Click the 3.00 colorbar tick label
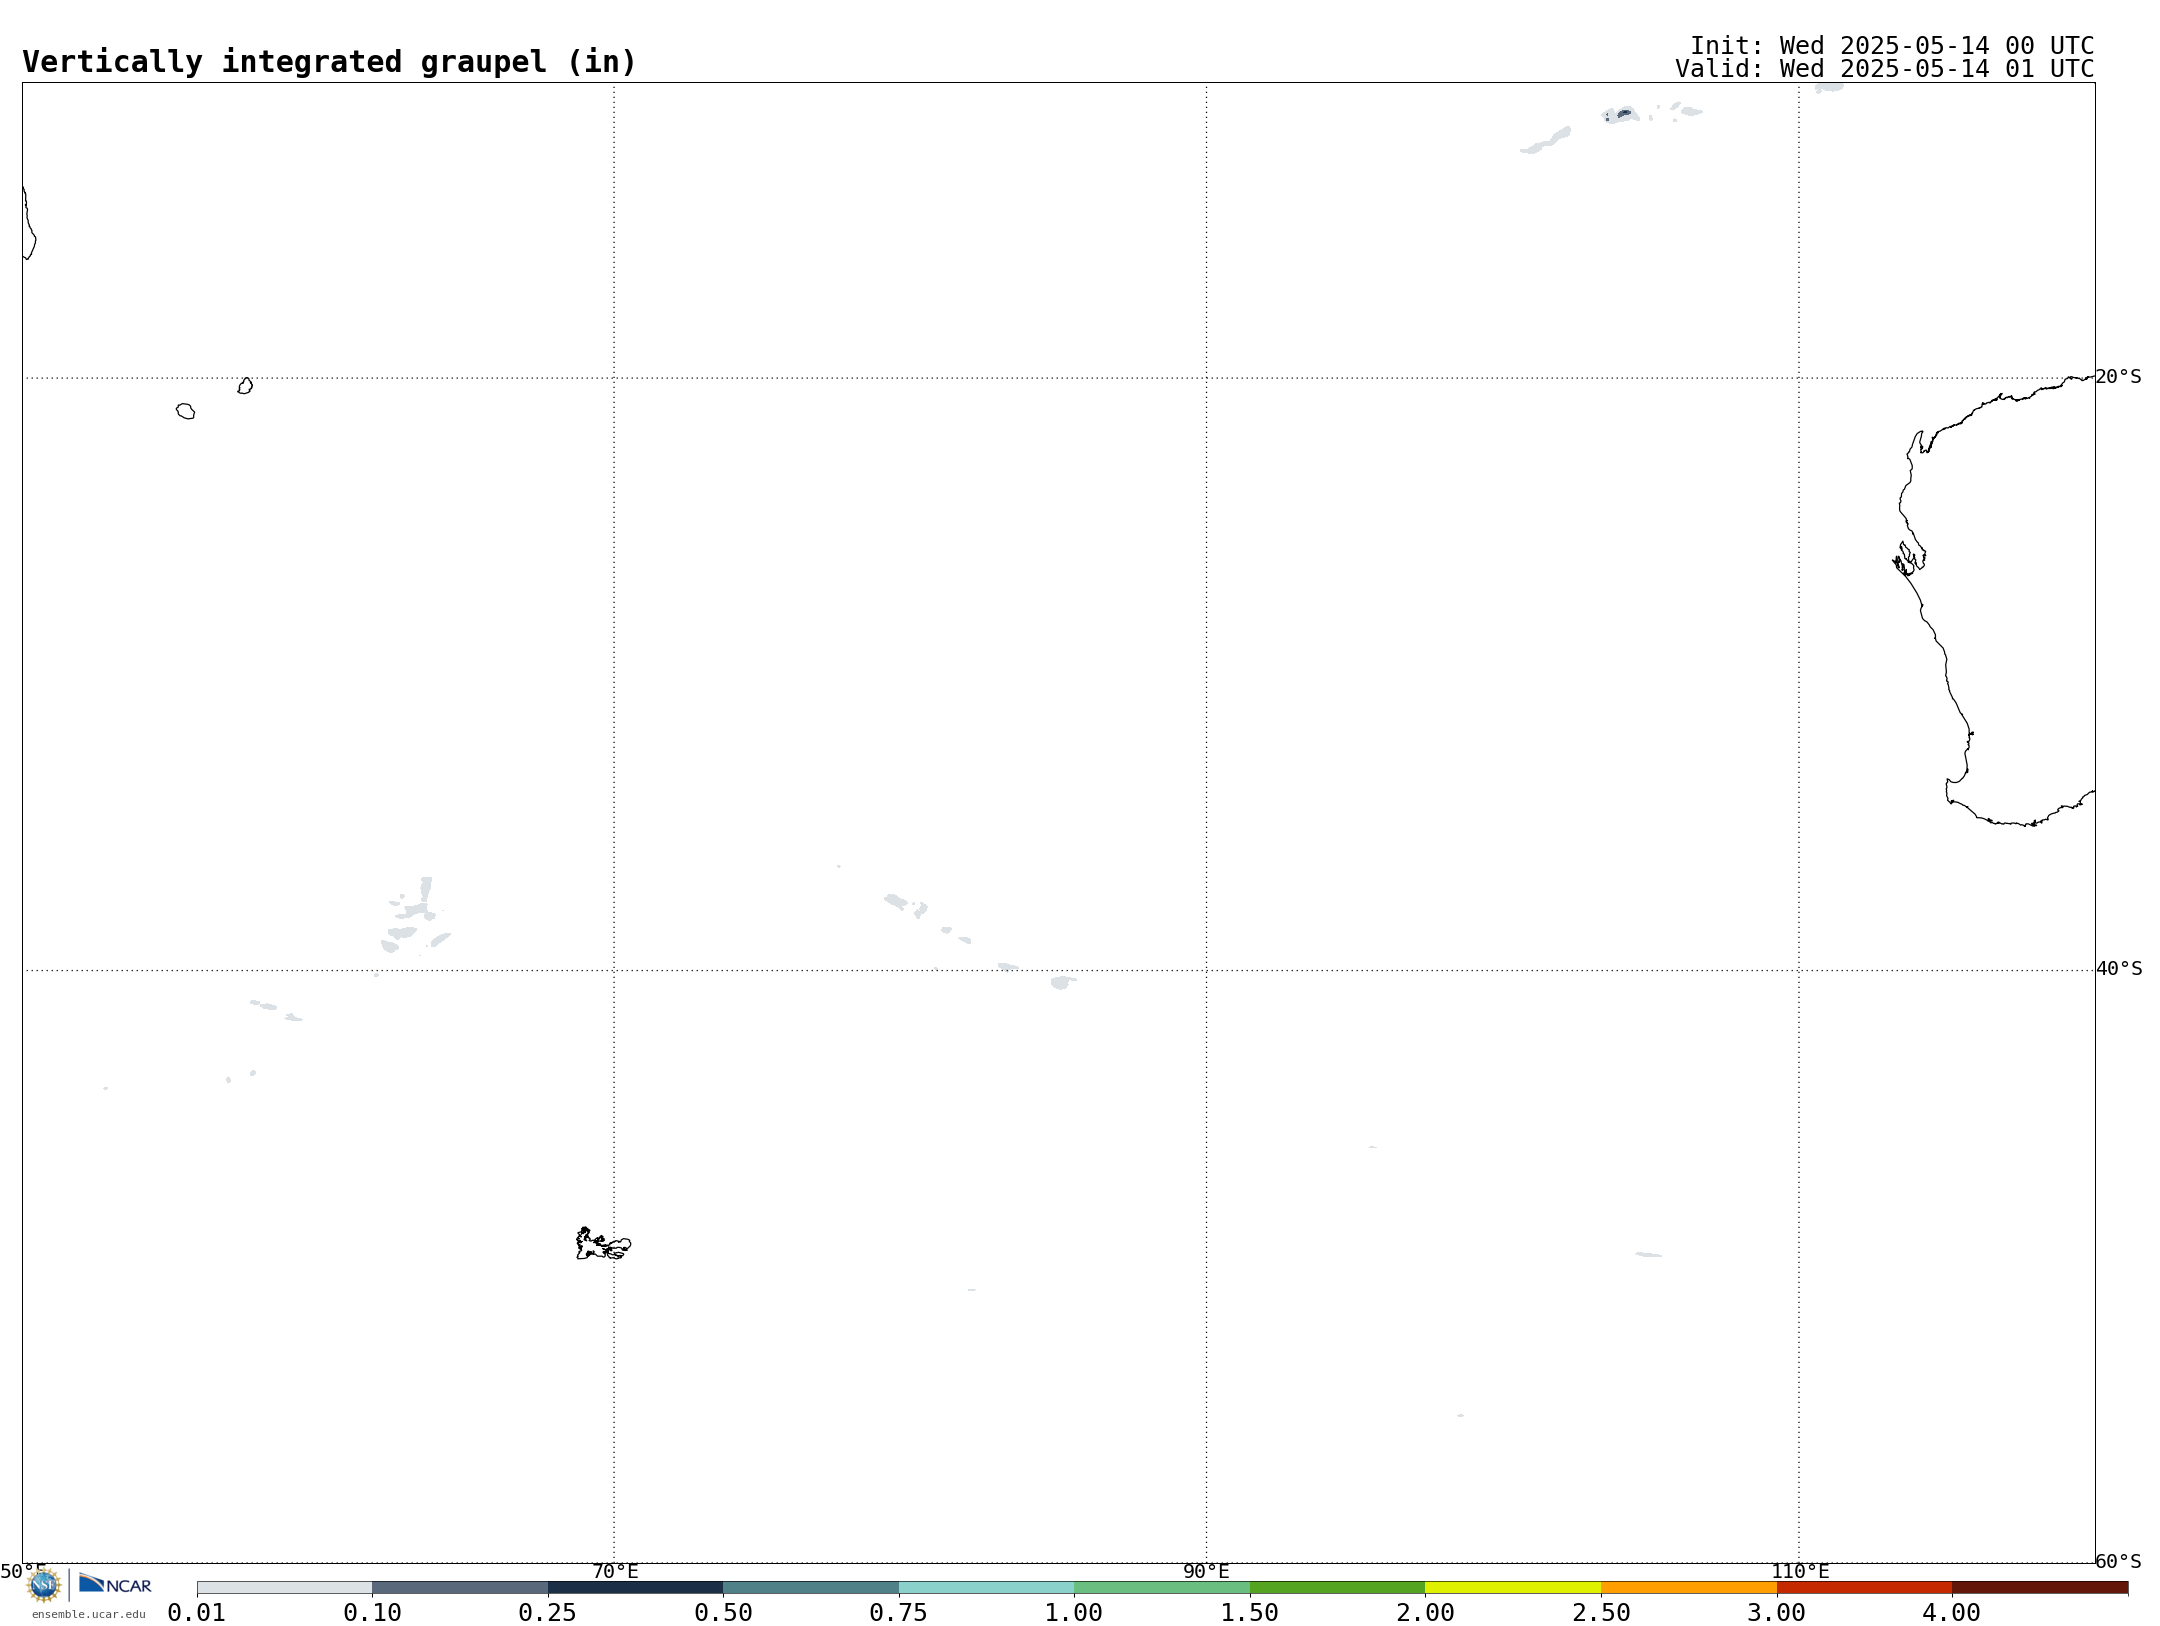This screenshot has width=2160, height=1626. click(x=1776, y=1613)
